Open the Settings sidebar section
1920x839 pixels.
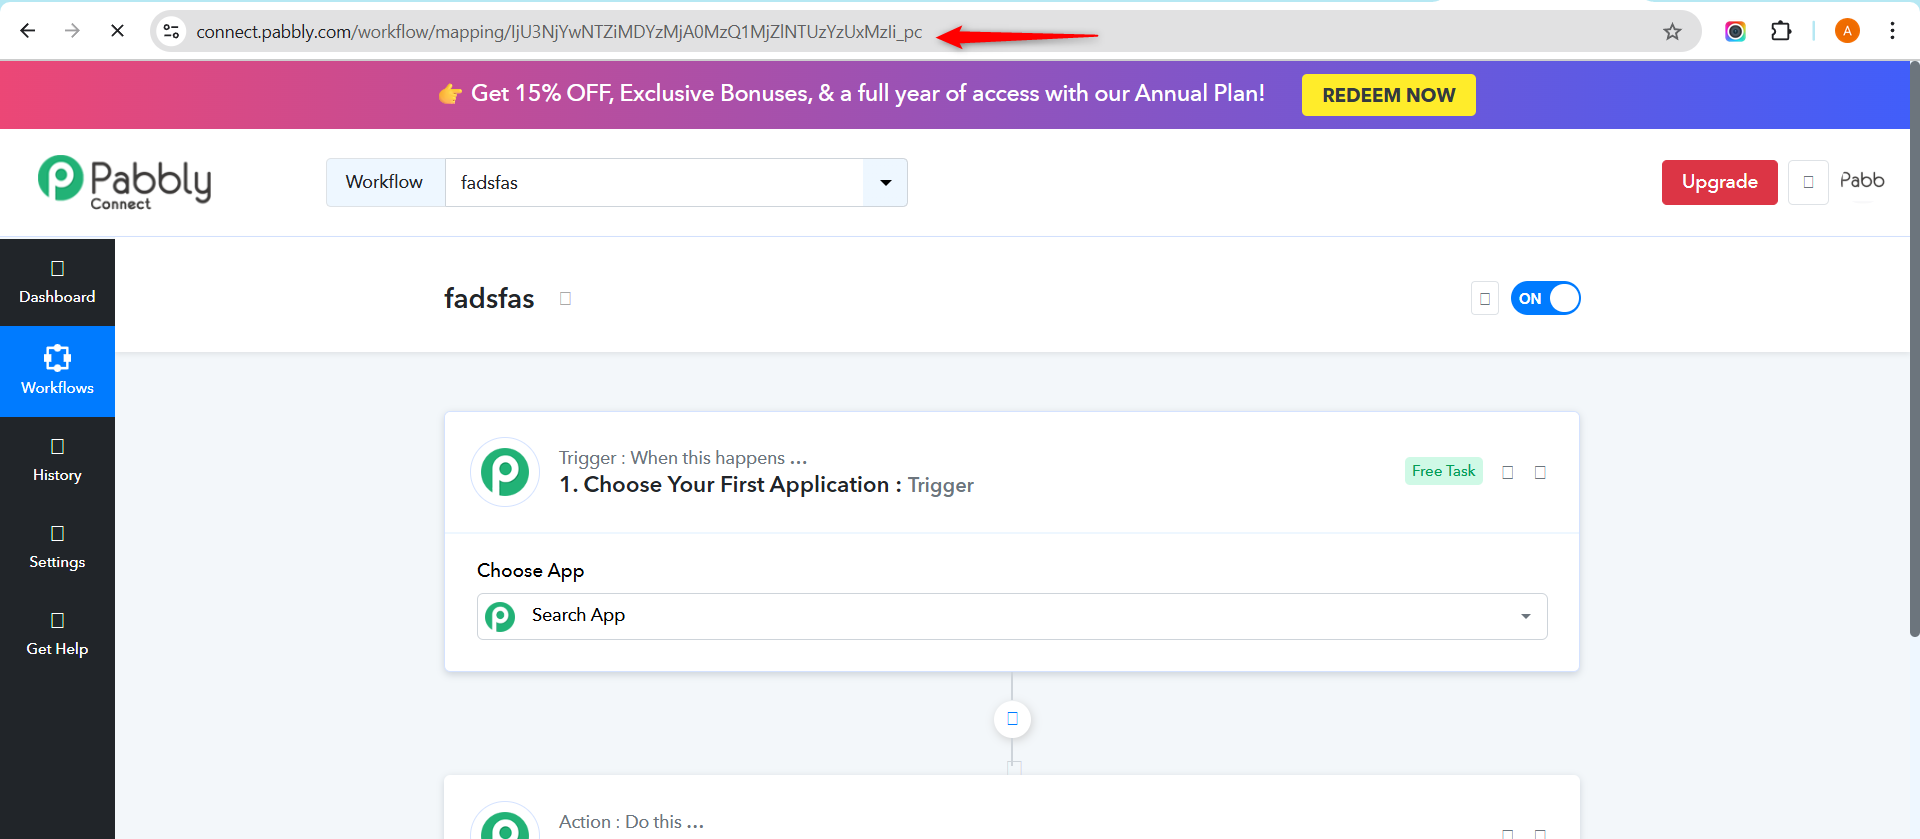pyautogui.click(x=57, y=547)
